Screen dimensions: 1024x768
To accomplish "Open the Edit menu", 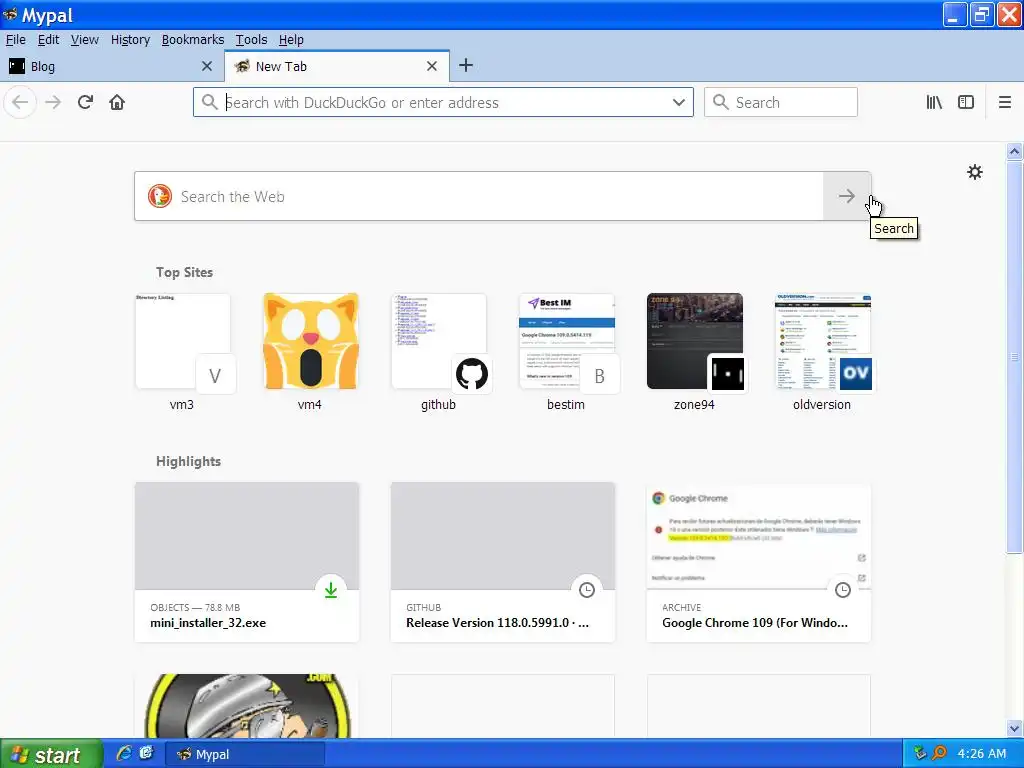I will tap(48, 40).
